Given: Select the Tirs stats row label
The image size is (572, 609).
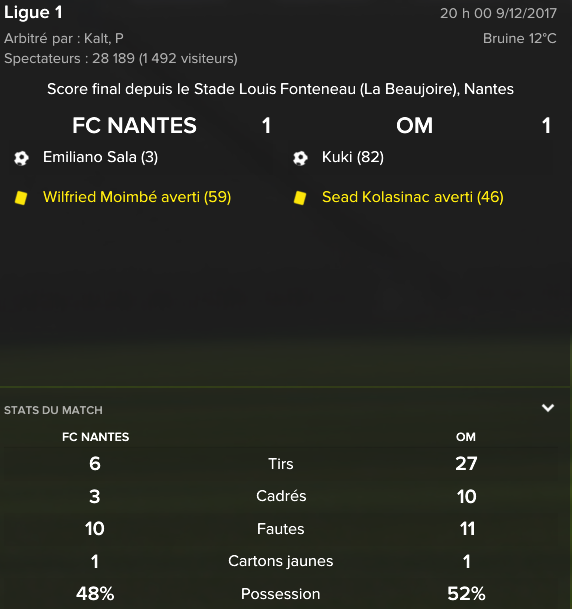Looking at the screenshot, I should coord(281,464).
